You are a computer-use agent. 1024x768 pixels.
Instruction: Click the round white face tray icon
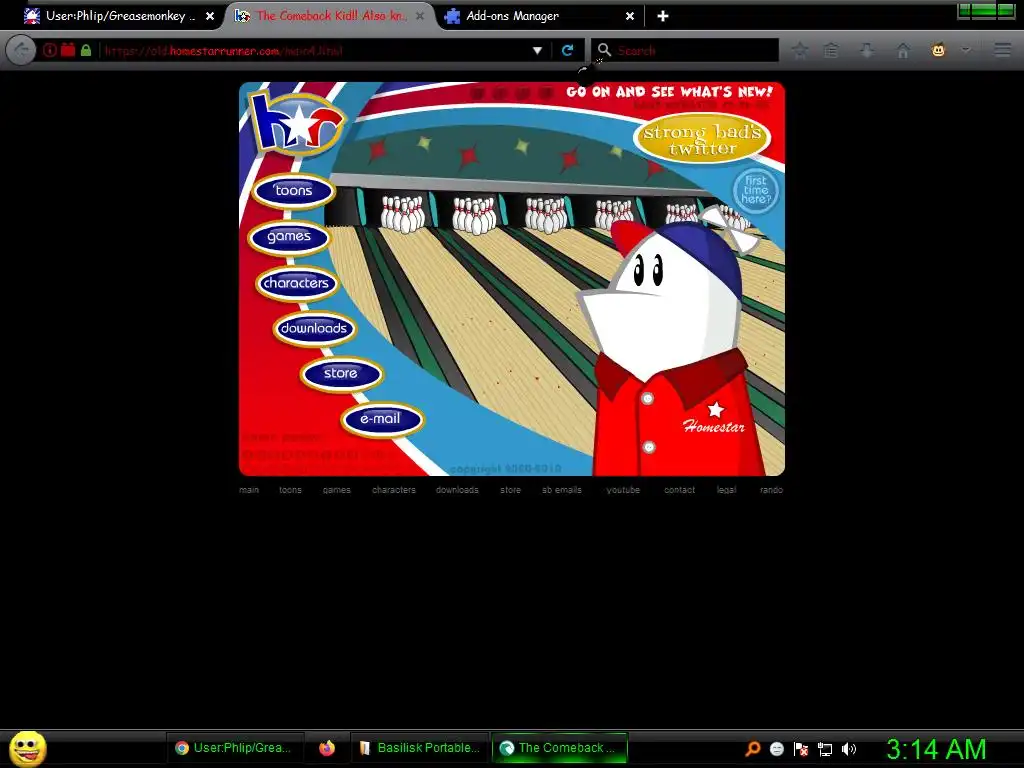pyautogui.click(x=776, y=749)
